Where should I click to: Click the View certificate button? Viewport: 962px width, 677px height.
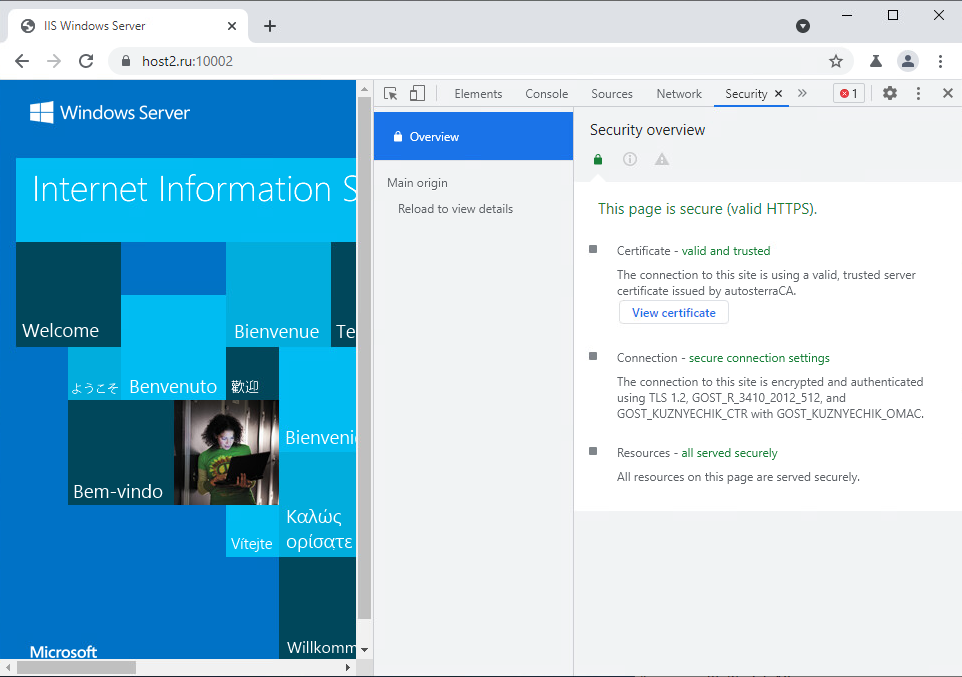pyautogui.click(x=674, y=312)
